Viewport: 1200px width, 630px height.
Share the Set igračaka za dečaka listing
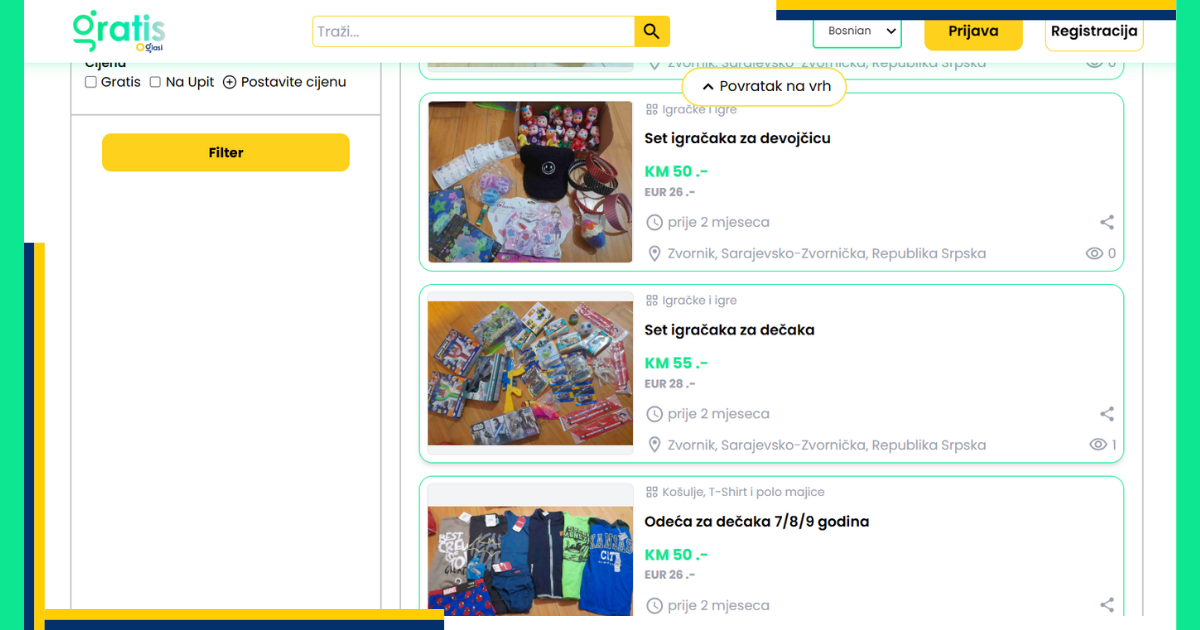[x=1107, y=414]
